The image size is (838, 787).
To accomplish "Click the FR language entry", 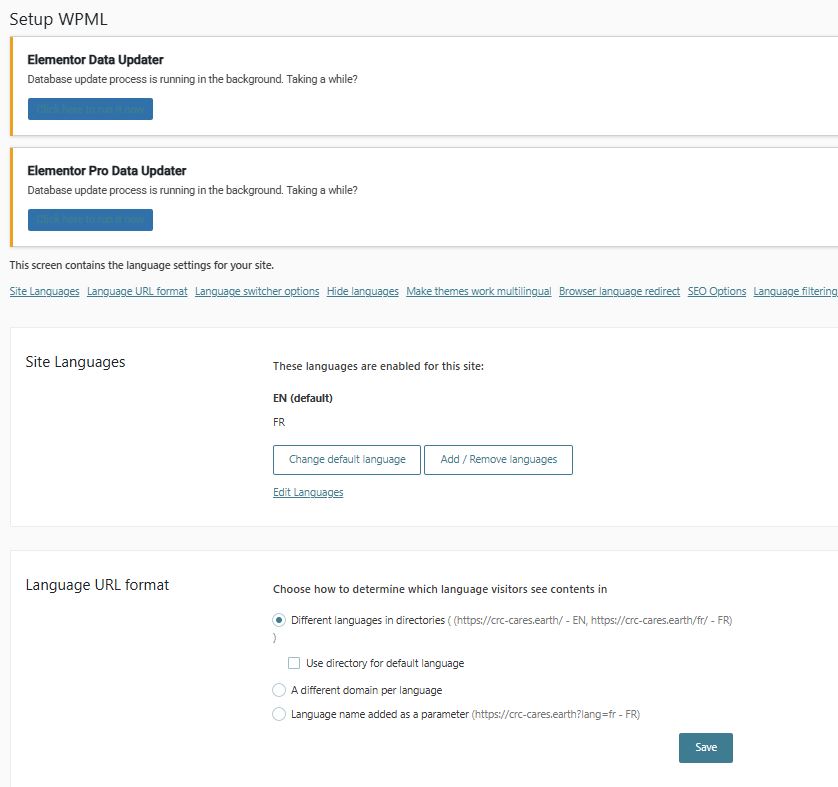I will [x=279, y=422].
